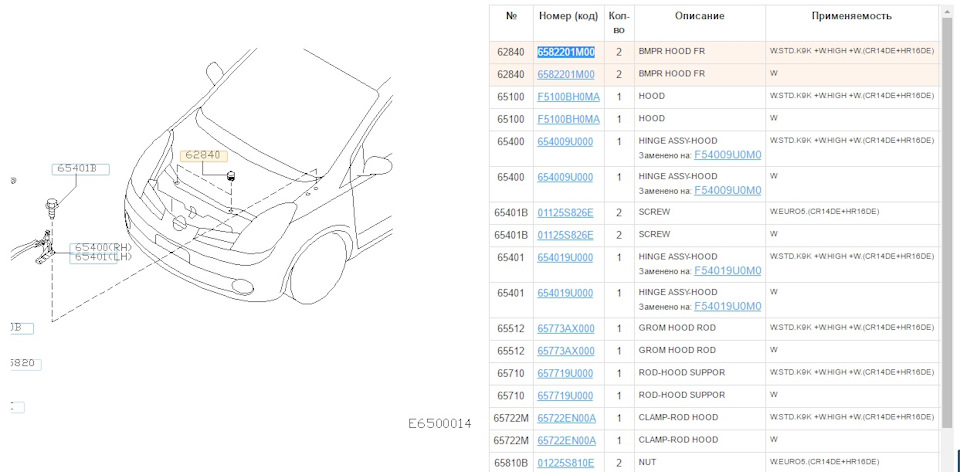Image resolution: width=960 pixels, height=472 pixels.
Task: Select the 65401B callout label in diagram
Action: [80, 169]
